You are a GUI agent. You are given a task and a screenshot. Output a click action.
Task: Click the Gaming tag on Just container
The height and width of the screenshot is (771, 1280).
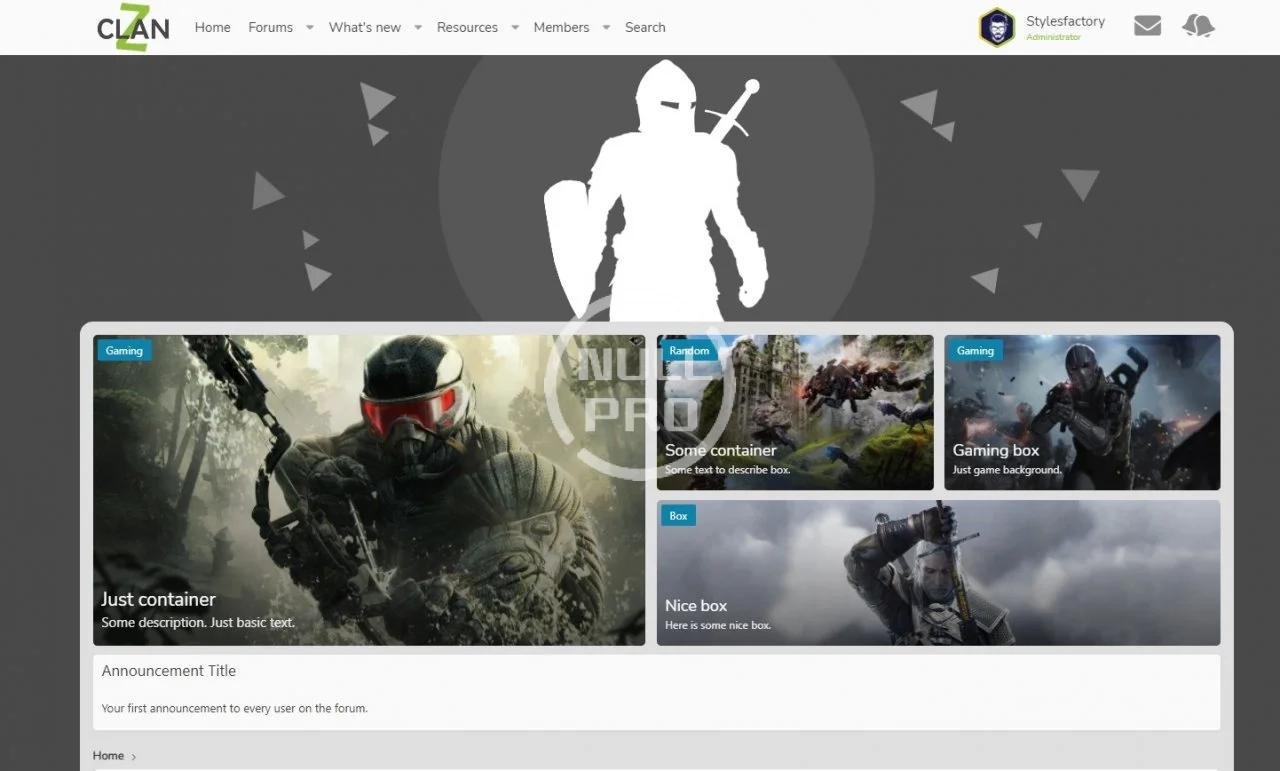(124, 351)
